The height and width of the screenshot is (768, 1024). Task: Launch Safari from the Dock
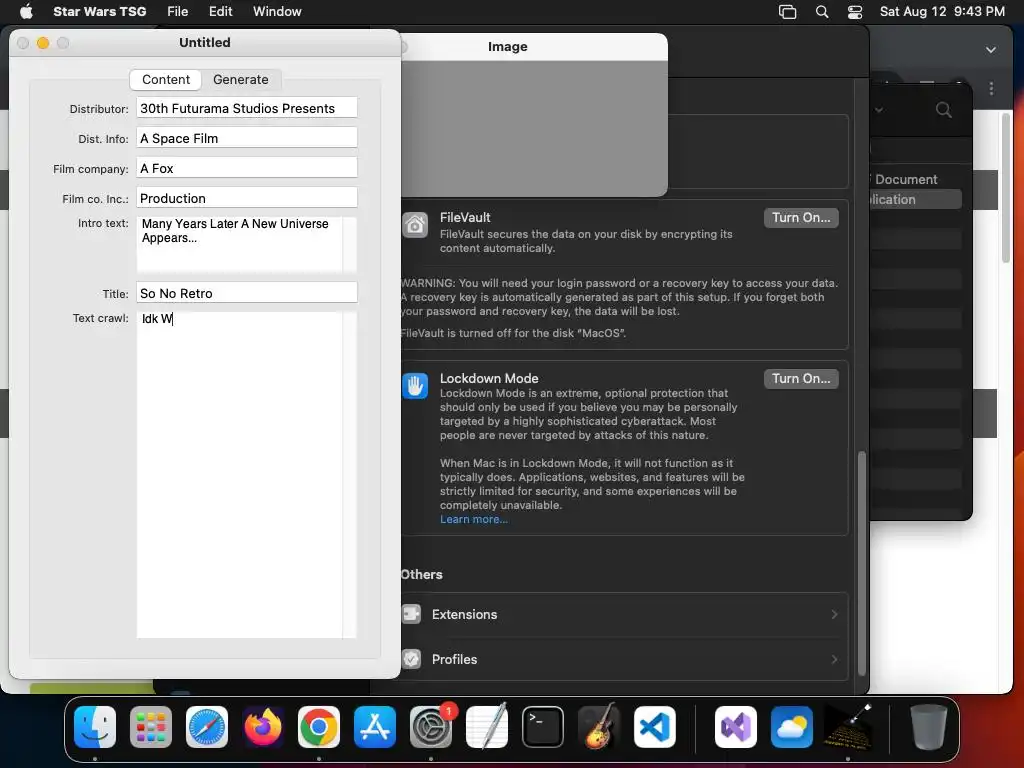pos(207,727)
